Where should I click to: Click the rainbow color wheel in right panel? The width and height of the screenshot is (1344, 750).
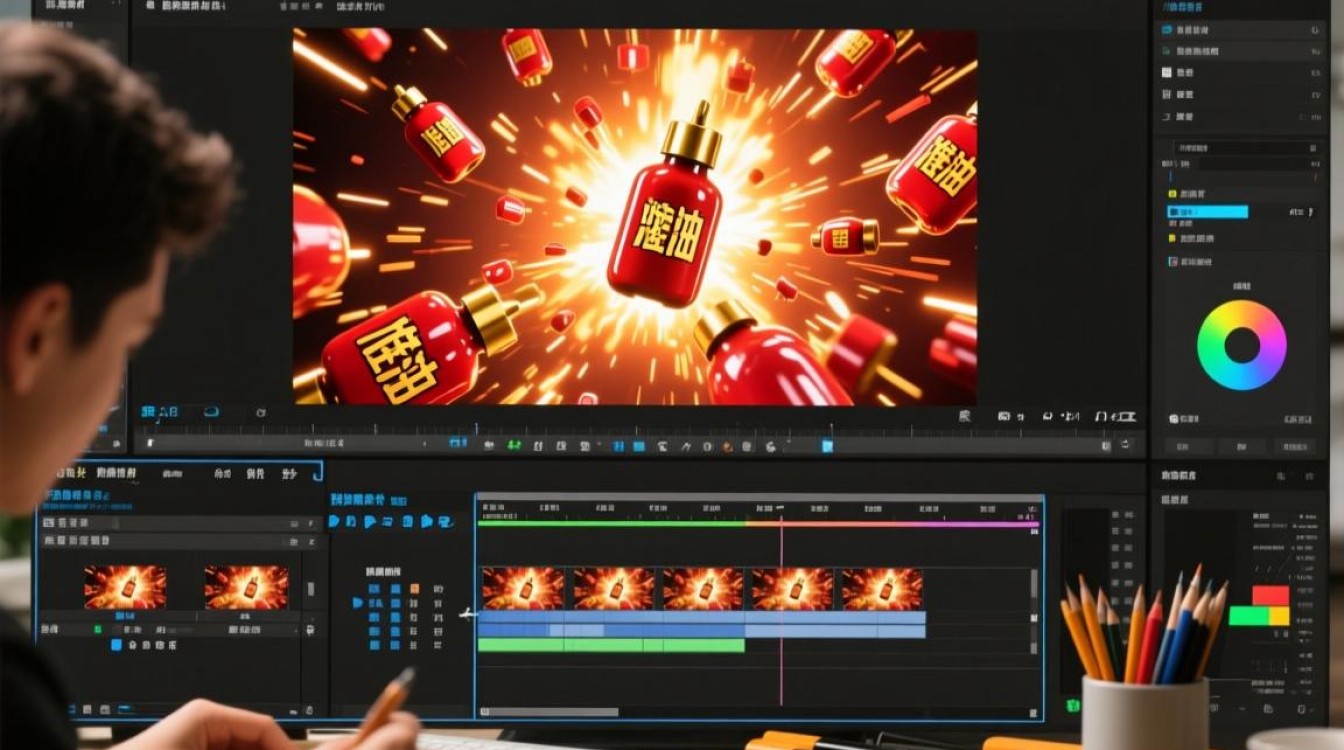click(x=1241, y=345)
